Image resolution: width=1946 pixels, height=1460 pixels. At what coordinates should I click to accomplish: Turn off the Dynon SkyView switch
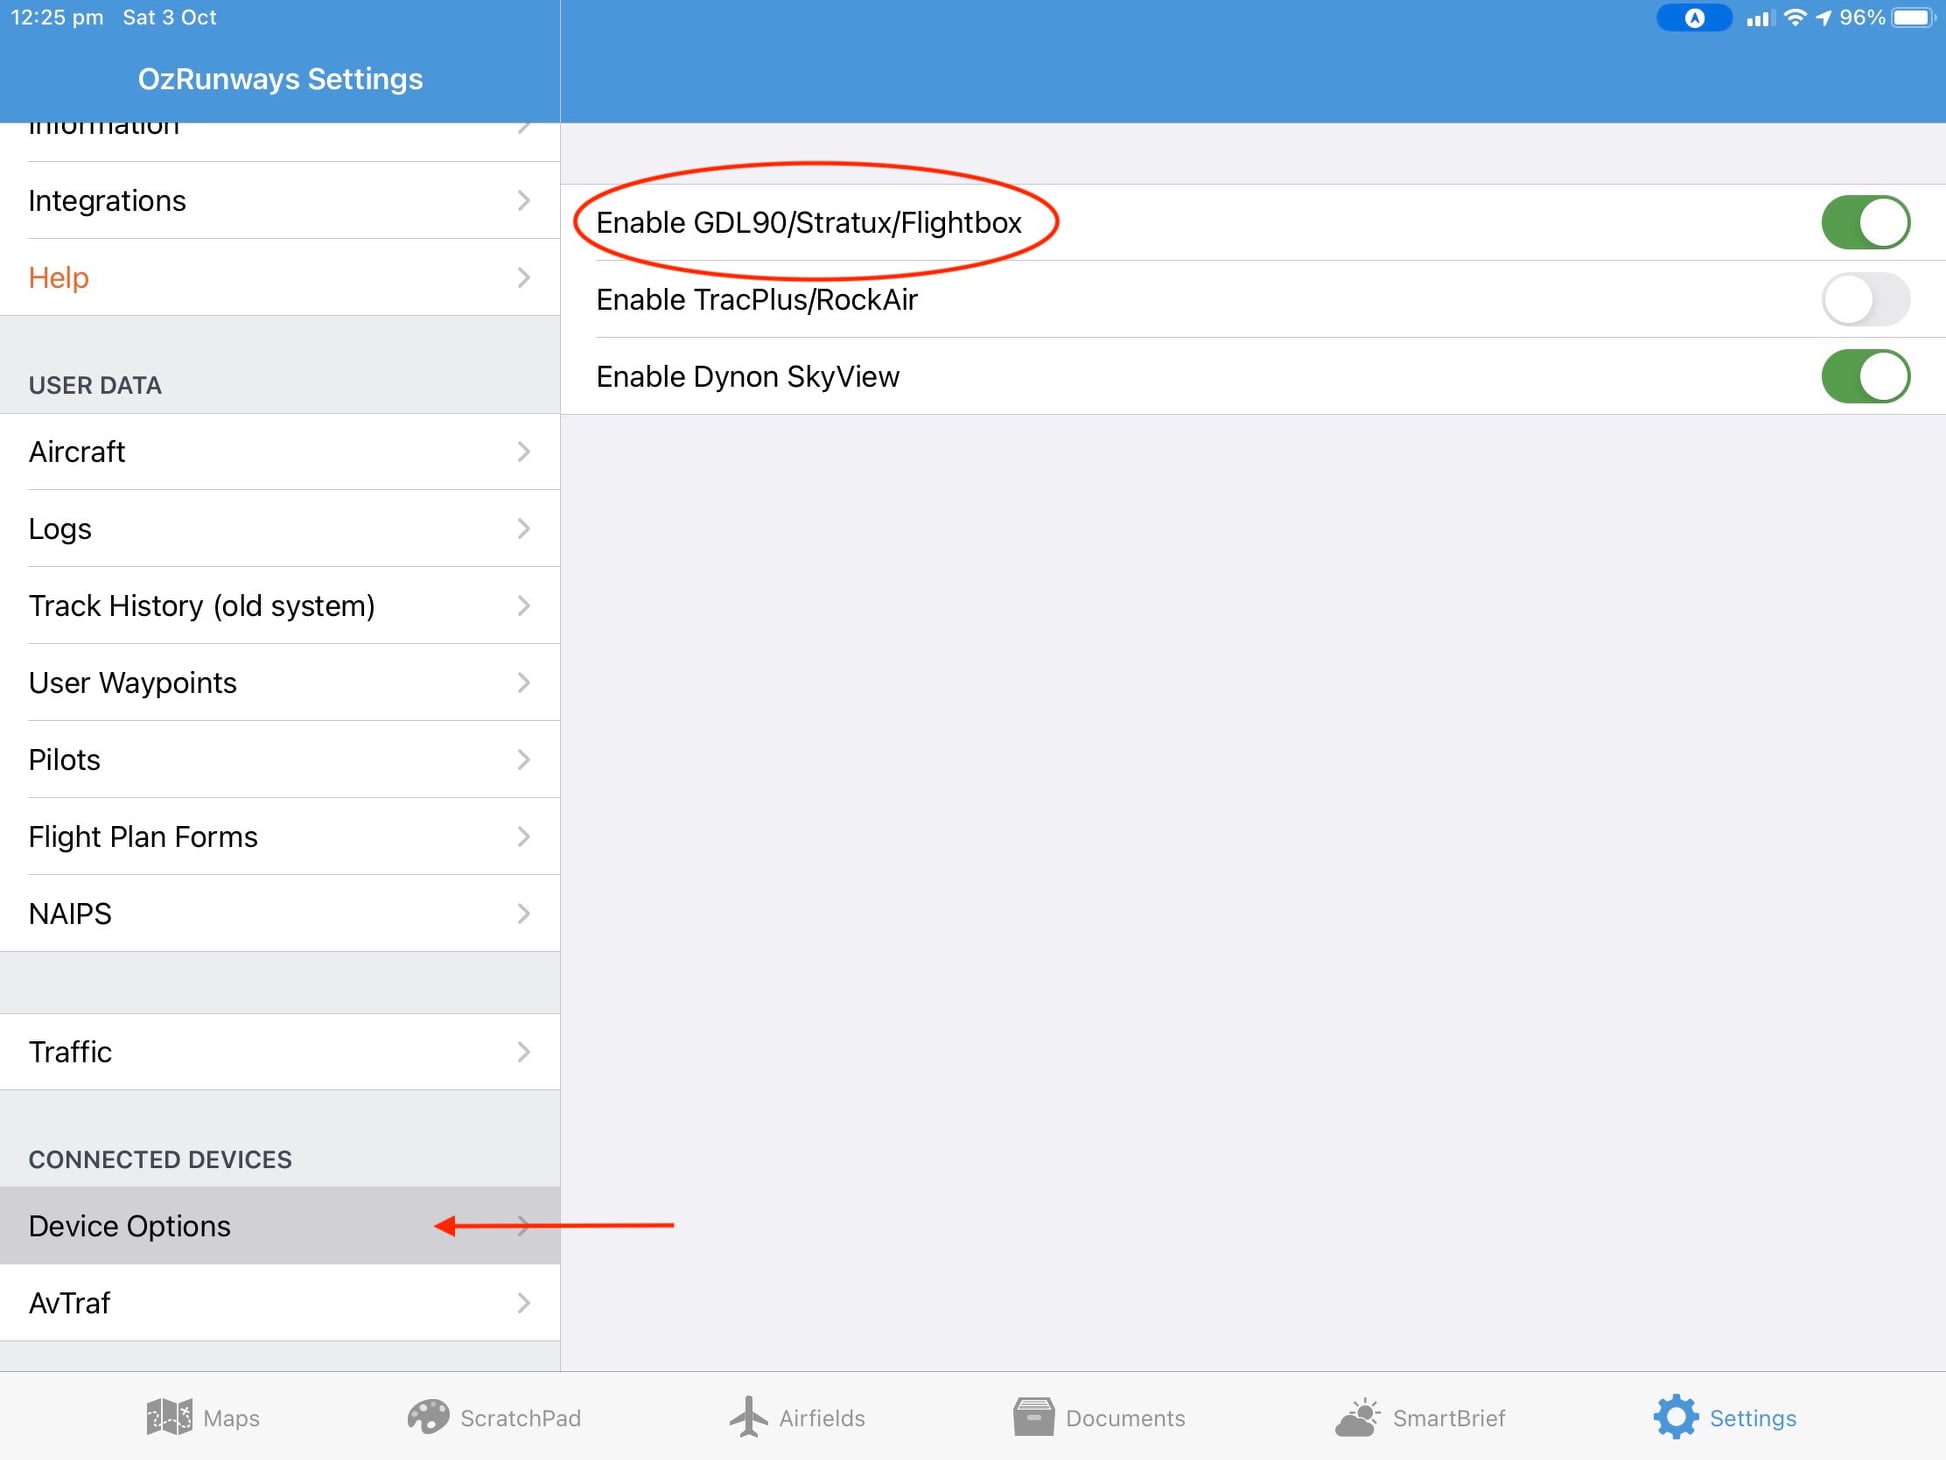click(1865, 376)
